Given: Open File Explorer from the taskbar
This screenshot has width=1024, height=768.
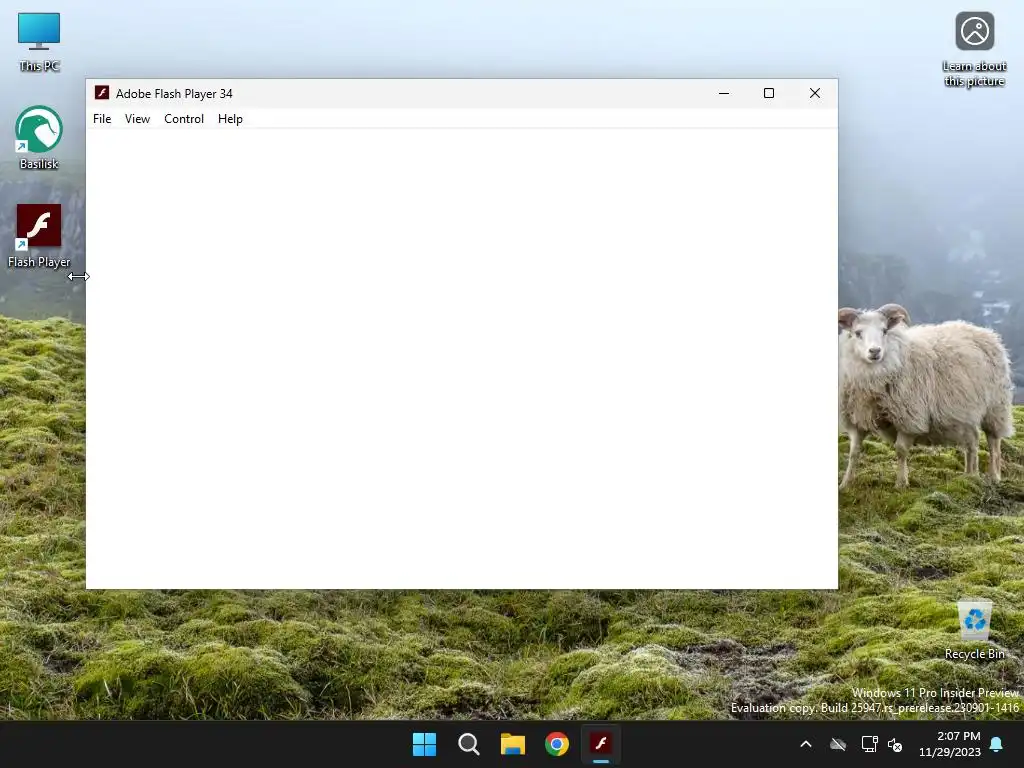Looking at the screenshot, I should tap(513, 744).
